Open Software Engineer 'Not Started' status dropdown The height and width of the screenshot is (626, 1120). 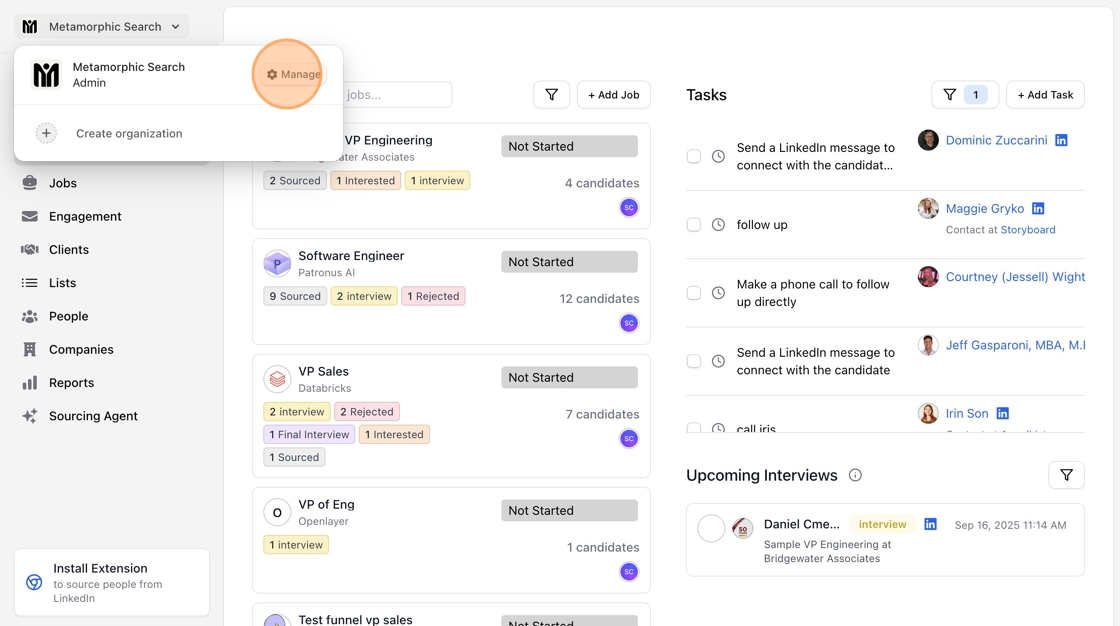[569, 262]
